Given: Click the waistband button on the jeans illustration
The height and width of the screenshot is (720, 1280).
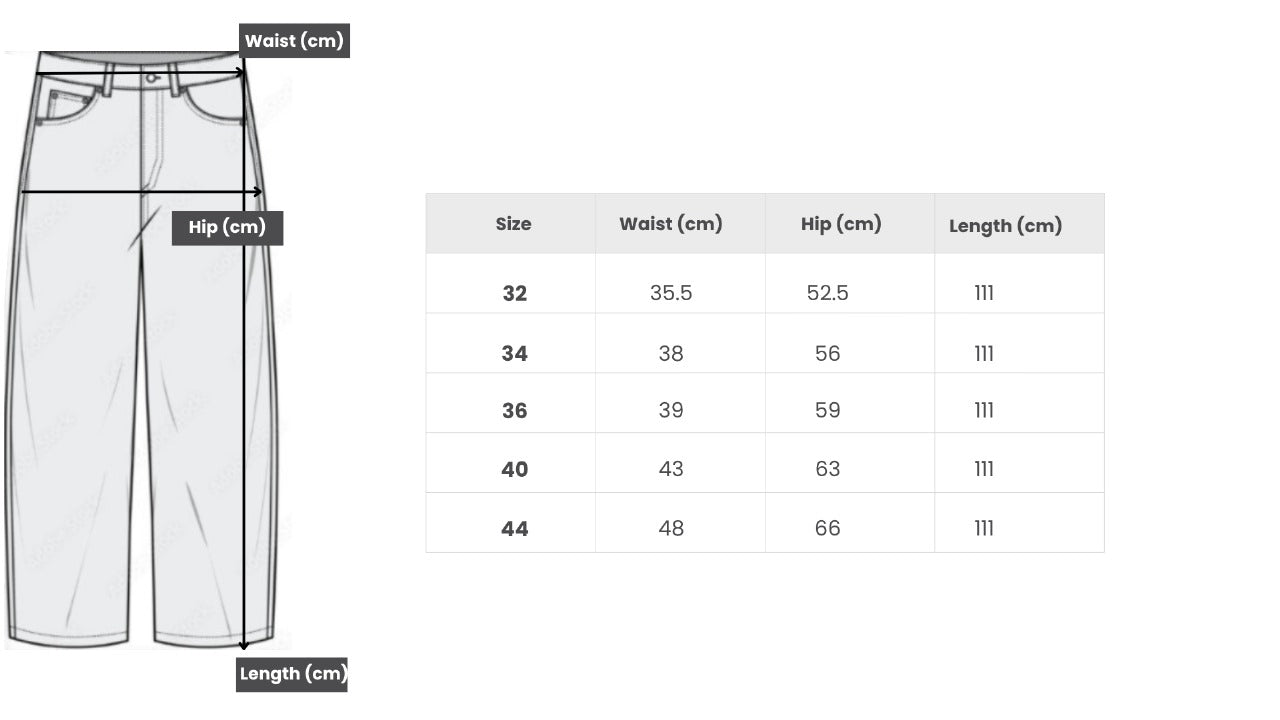Looking at the screenshot, I should point(151,77).
